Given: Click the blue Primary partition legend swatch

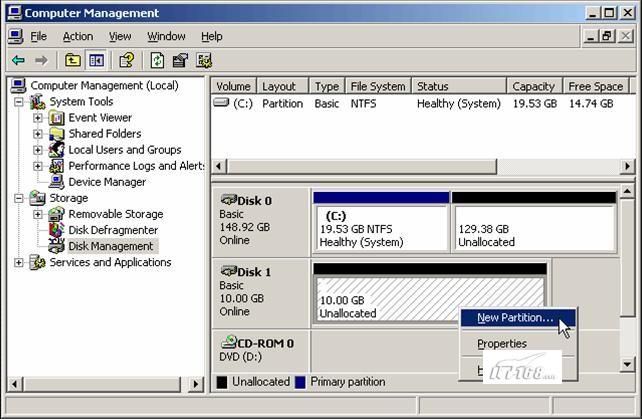Looking at the screenshot, I should [x=301, y=382].
